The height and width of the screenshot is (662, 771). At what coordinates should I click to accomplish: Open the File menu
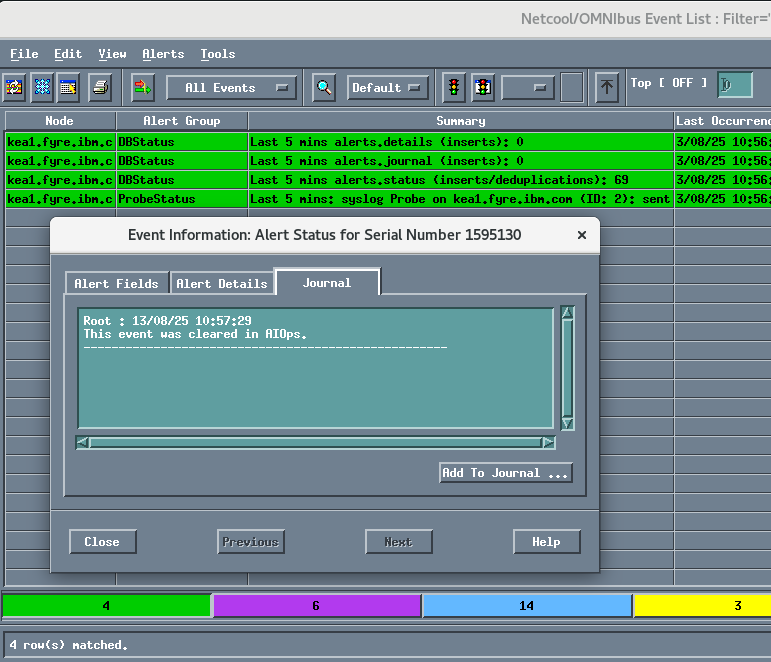tap(24, 54)
